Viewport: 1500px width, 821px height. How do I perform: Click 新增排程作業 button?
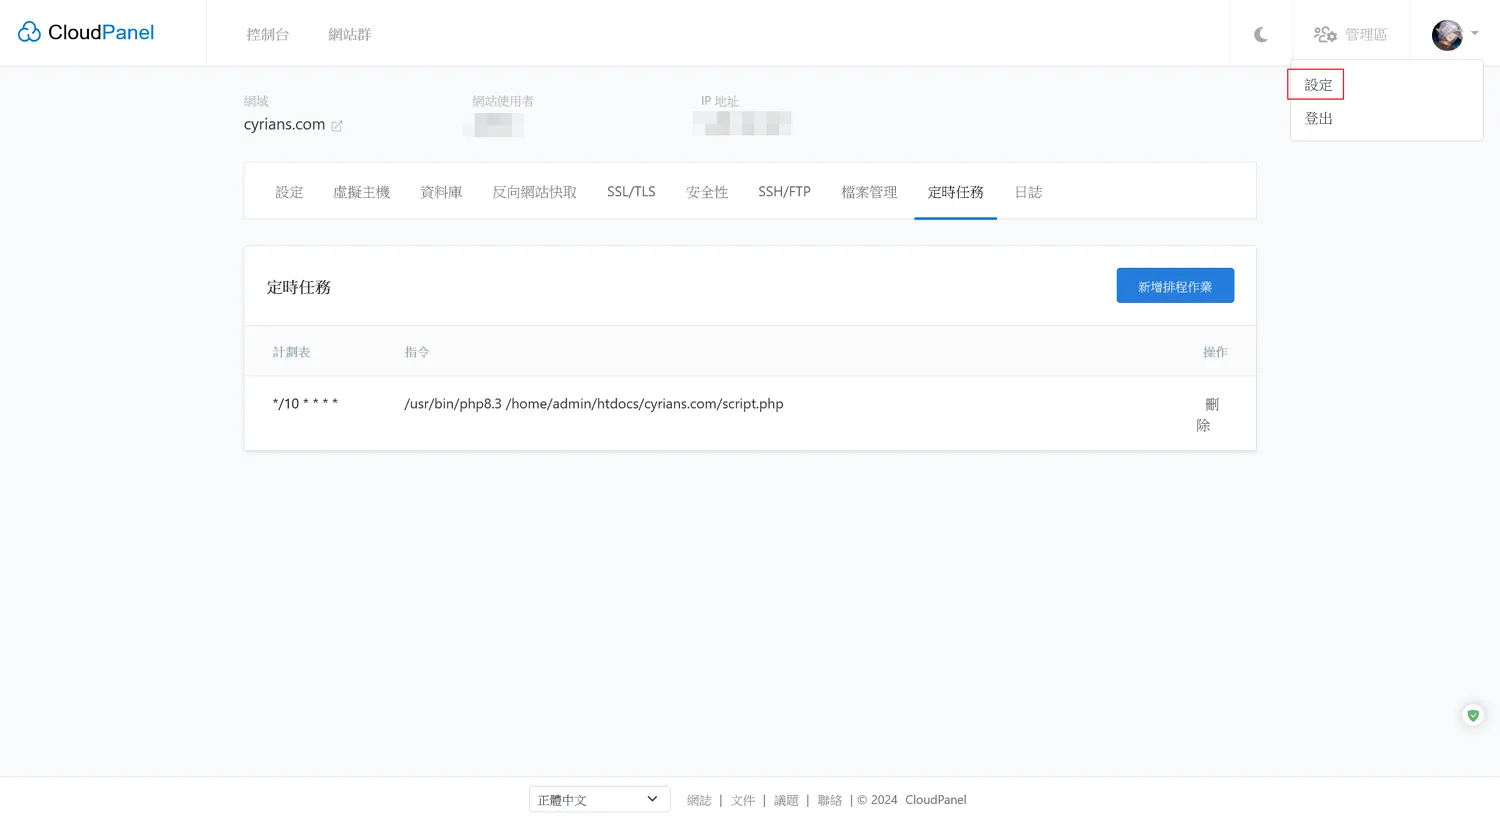pos(1174,286)
